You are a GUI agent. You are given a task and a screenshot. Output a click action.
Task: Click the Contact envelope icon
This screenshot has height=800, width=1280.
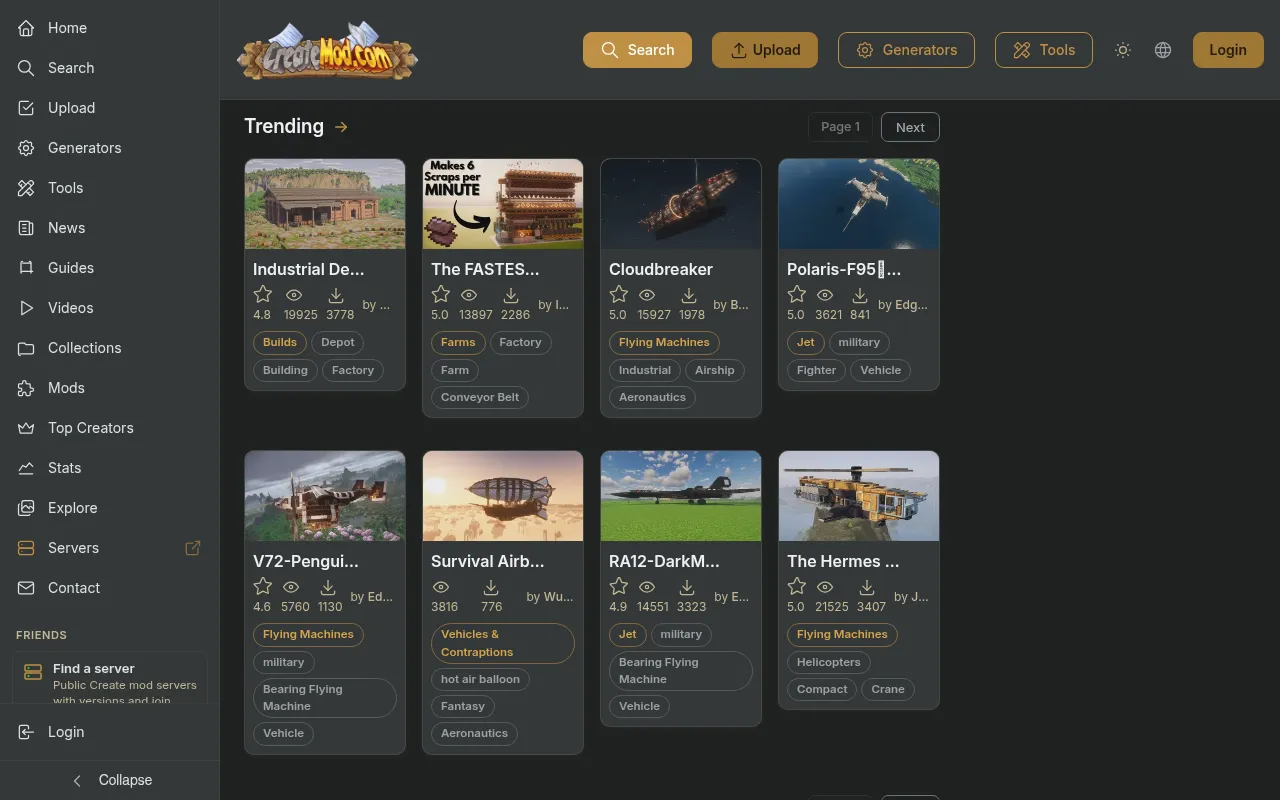pyautogui.click(x=26, y=588)
